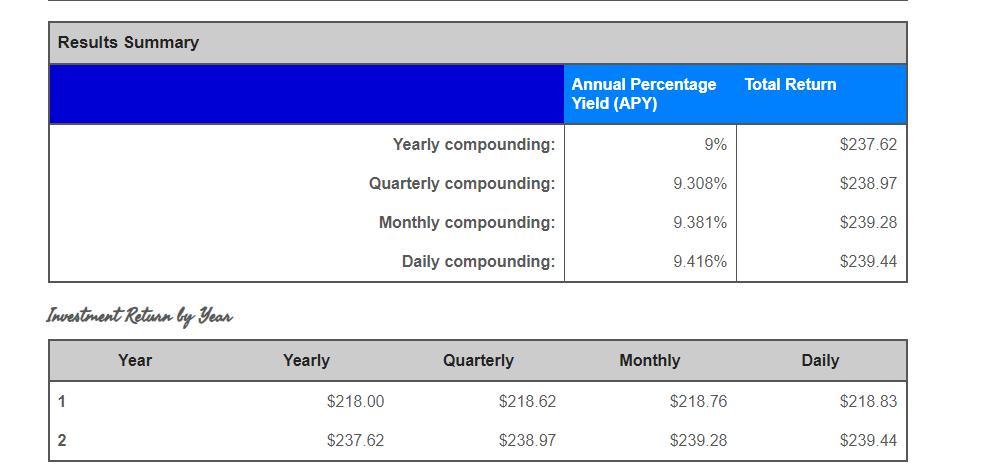Click the $218.76 year 1 monthly value
Image resolution: width=985 pixels, height=466 pixels.
pos(698,402)
